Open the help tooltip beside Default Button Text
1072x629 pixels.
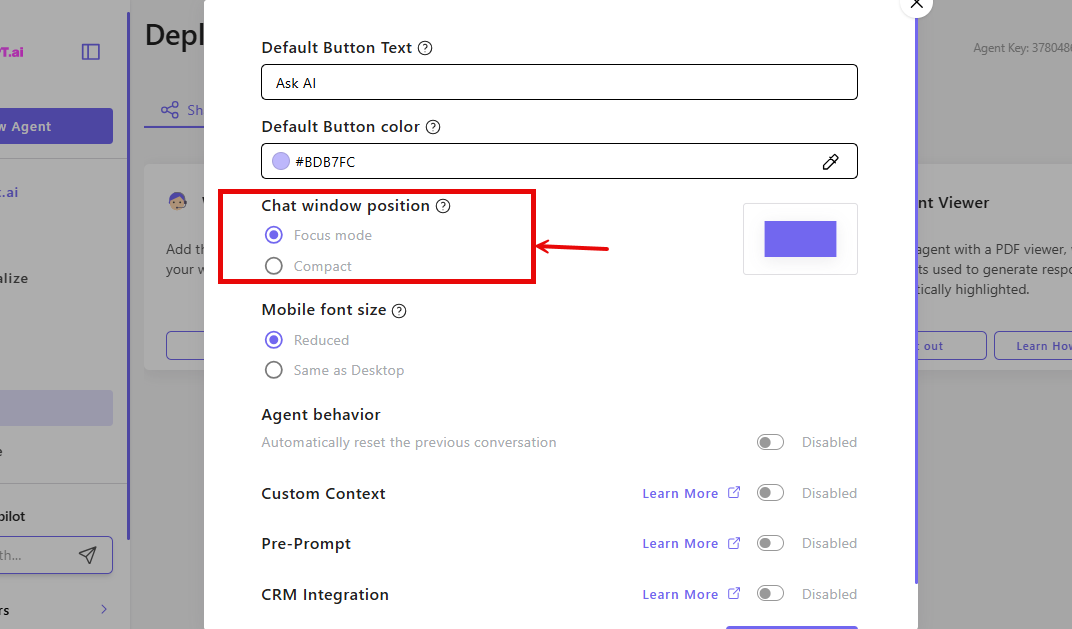(x=424, y=47)
